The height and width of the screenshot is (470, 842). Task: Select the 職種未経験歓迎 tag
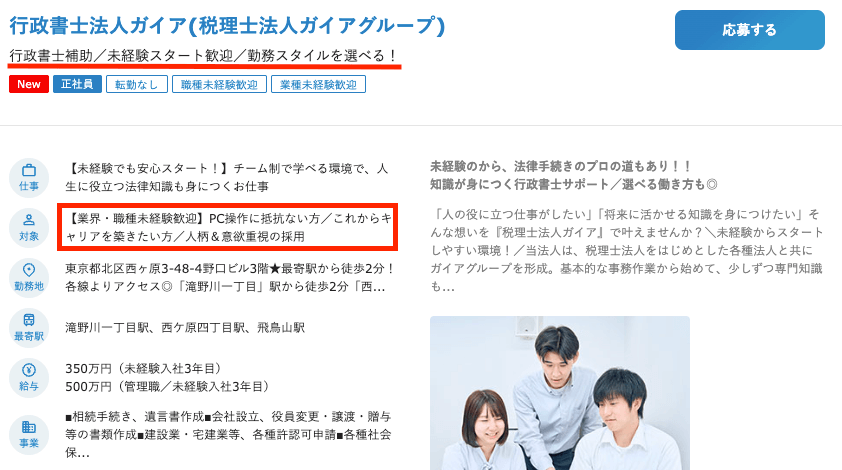[219, 84]
